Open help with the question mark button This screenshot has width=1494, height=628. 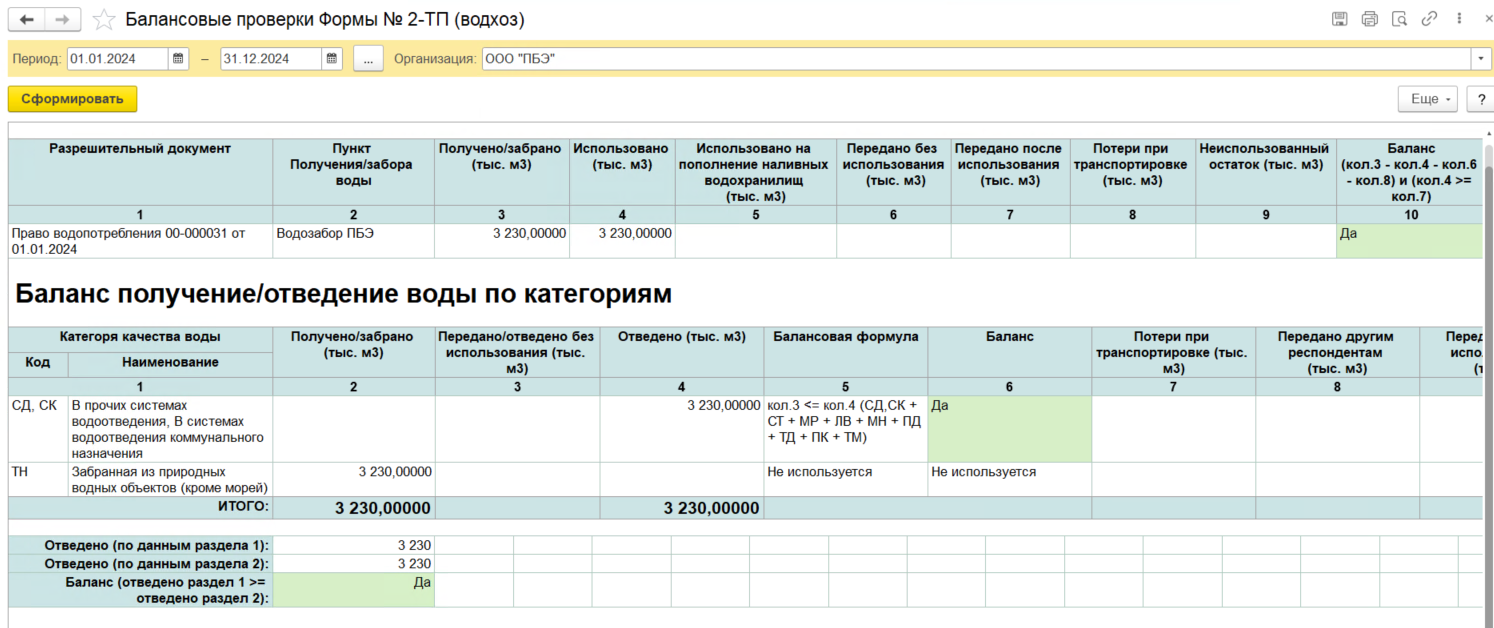tap(1480, 99)
